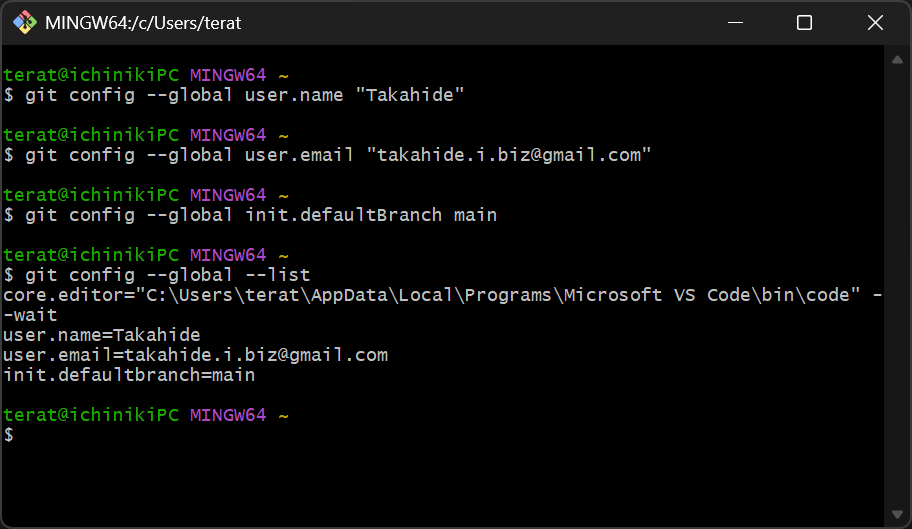Close the Git Bash terminal window
This screenshot has width=912, height=529.
pos(875,23)
